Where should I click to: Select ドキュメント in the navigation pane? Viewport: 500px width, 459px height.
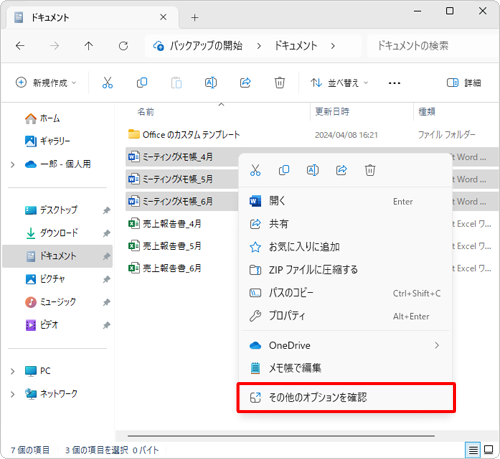click(x=57, y=256)
